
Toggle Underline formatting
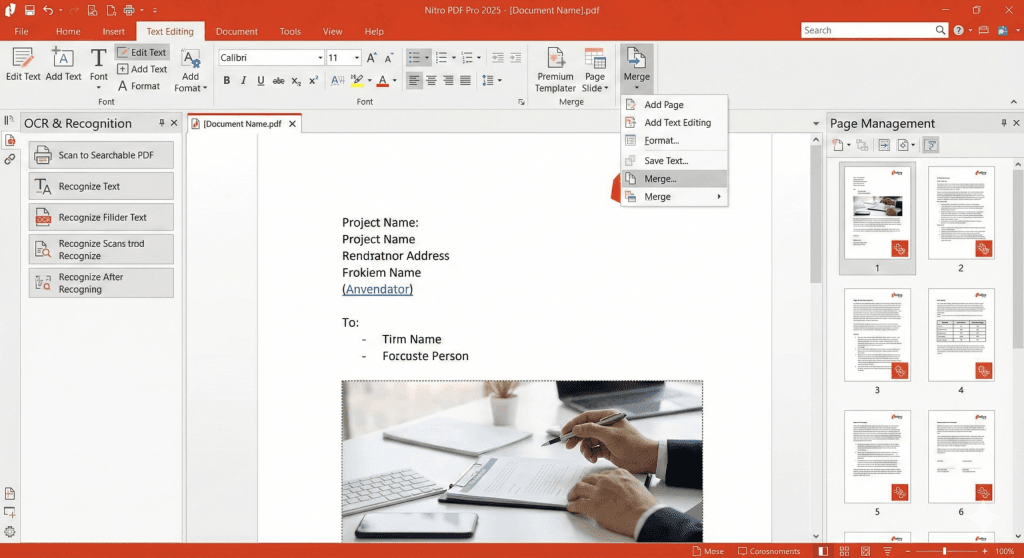(x=261, y=80)
